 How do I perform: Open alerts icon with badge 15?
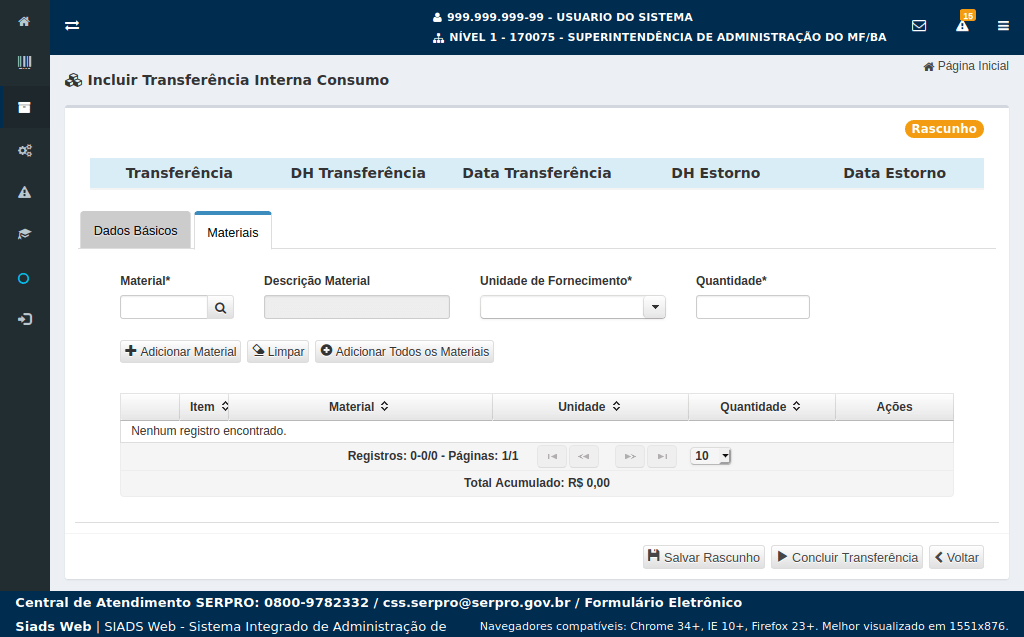(x=963, y=25)
